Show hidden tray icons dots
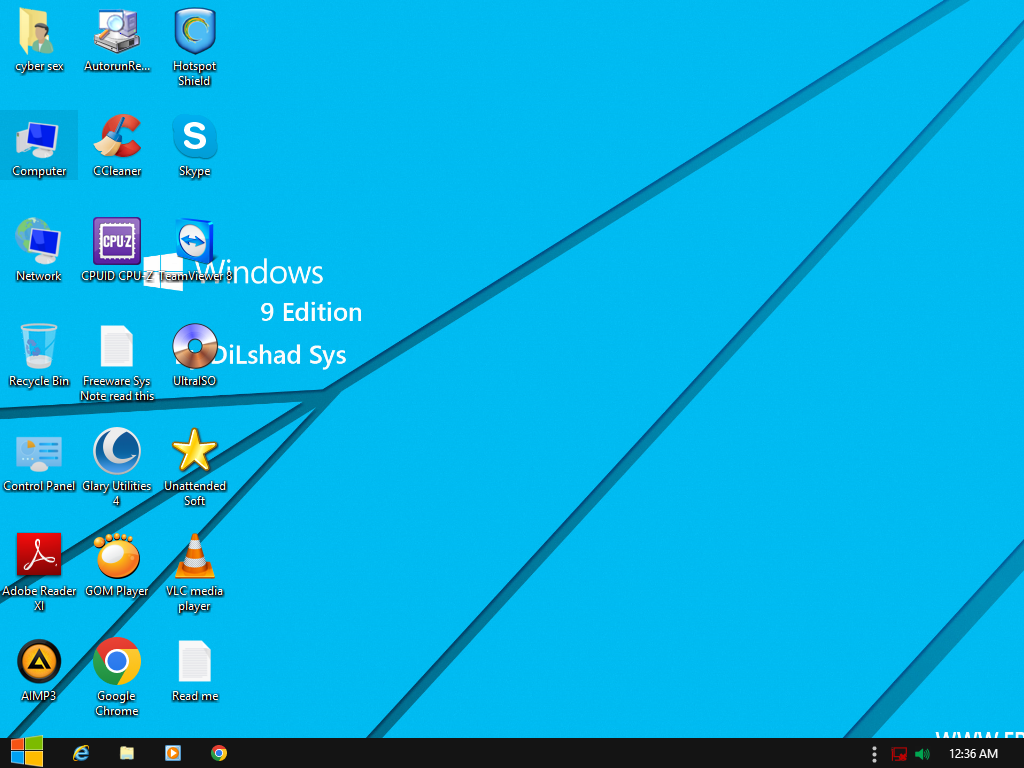1024x768 pixels. [874, 754]
